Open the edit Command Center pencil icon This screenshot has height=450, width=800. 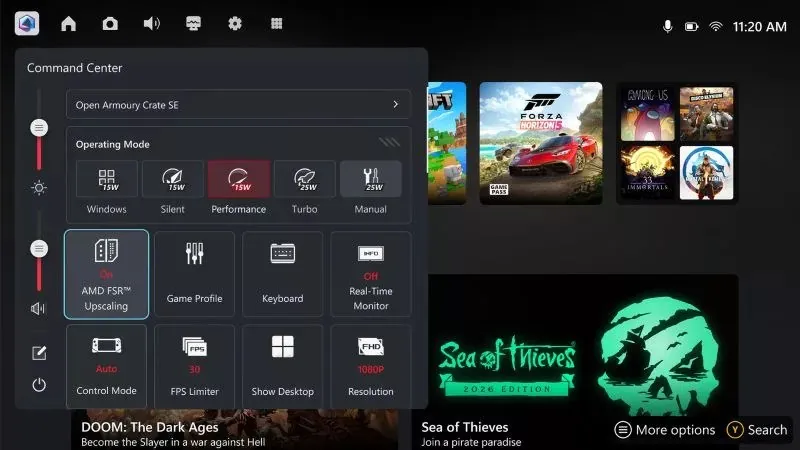[39, 353]
